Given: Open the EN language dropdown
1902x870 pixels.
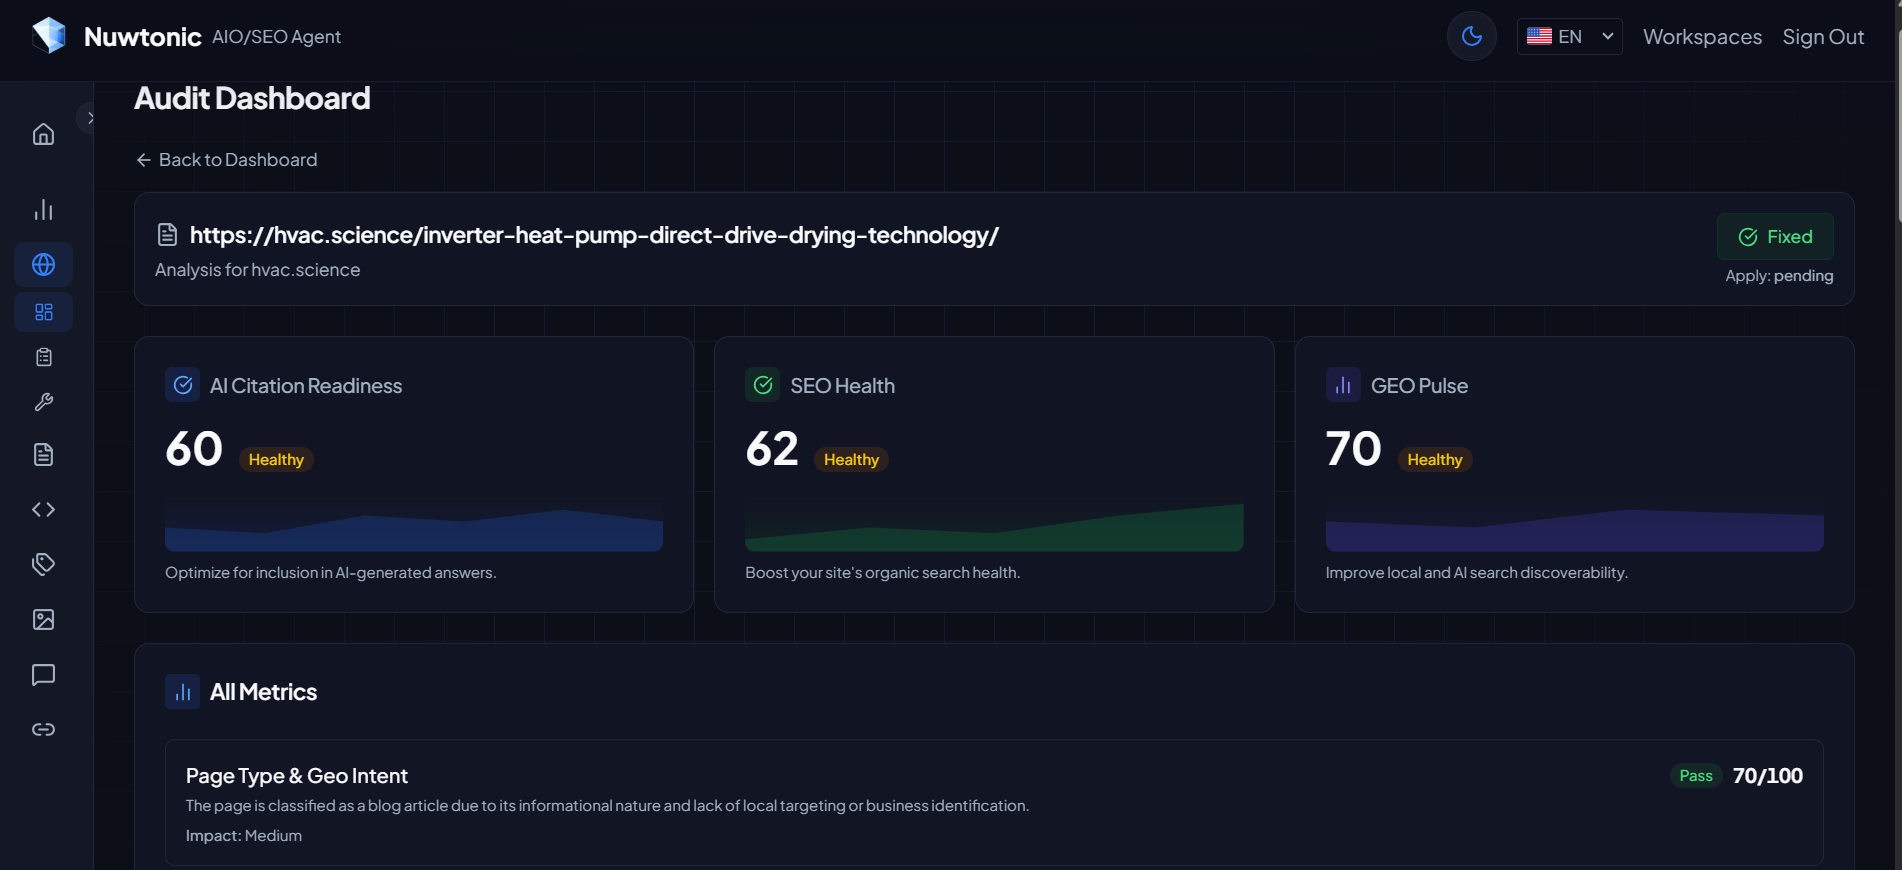Looking at the screenshot, I should 1569,36.
